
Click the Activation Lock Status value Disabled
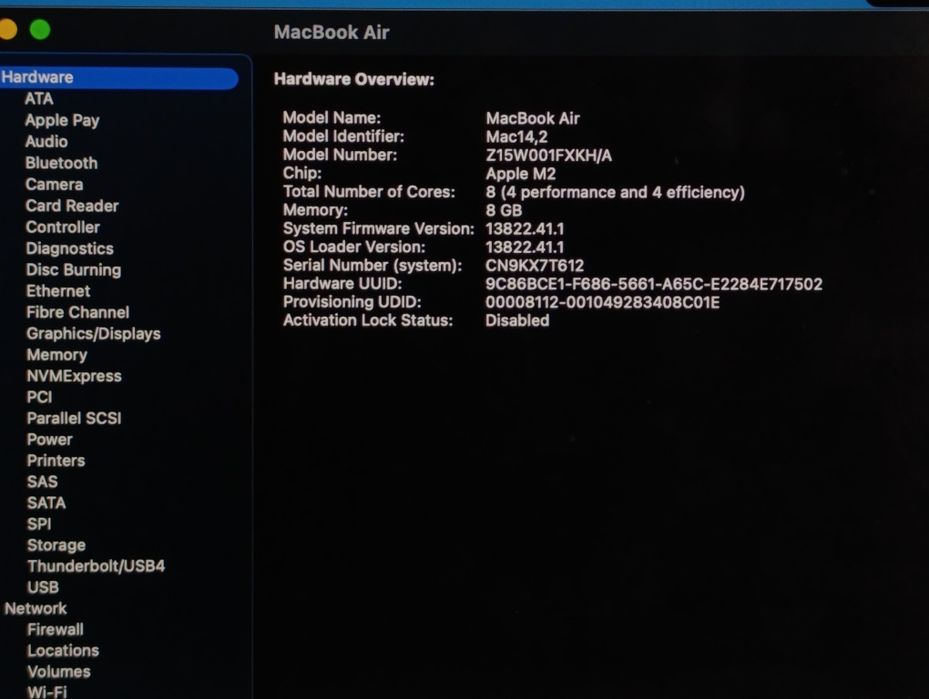[517, 320]
